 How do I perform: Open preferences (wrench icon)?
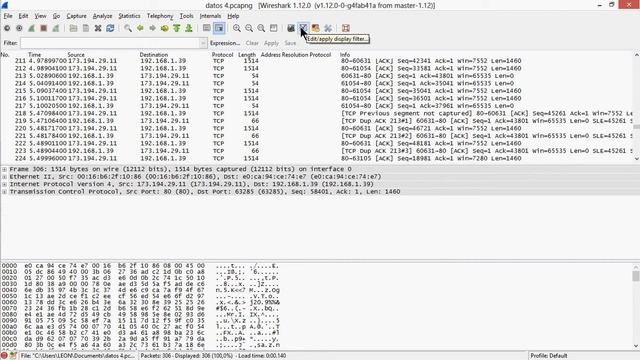pyautogui.click(x=328, y=28)
